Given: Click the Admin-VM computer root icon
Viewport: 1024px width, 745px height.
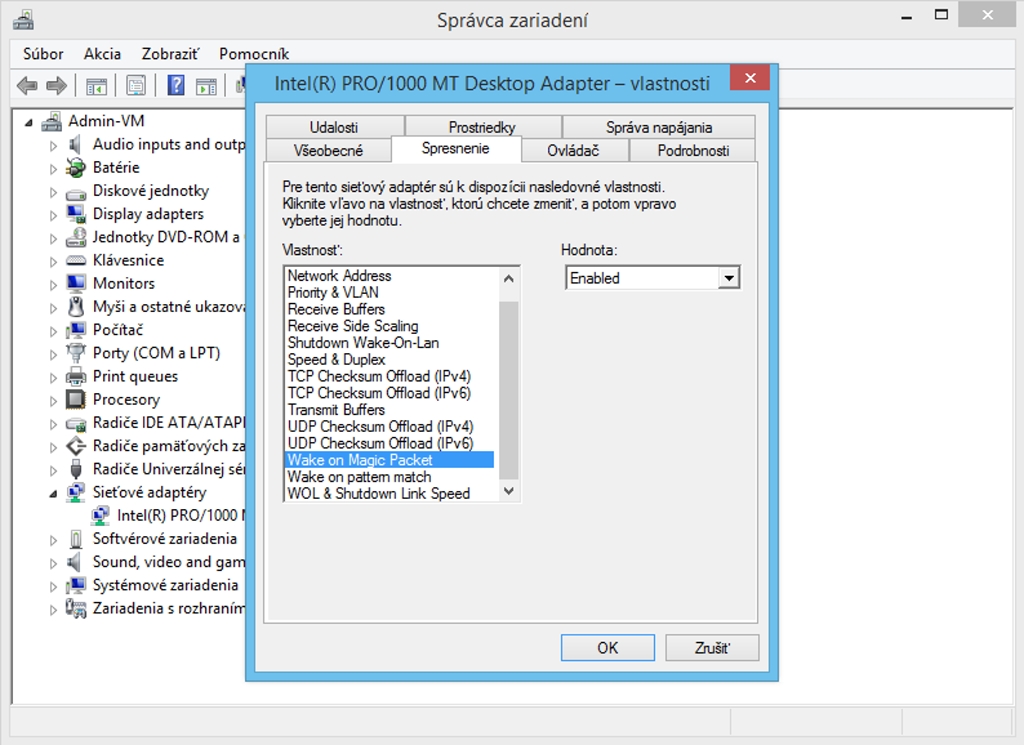Looking at the screenshot, I should pyautogui.click(x=52, y=122).
